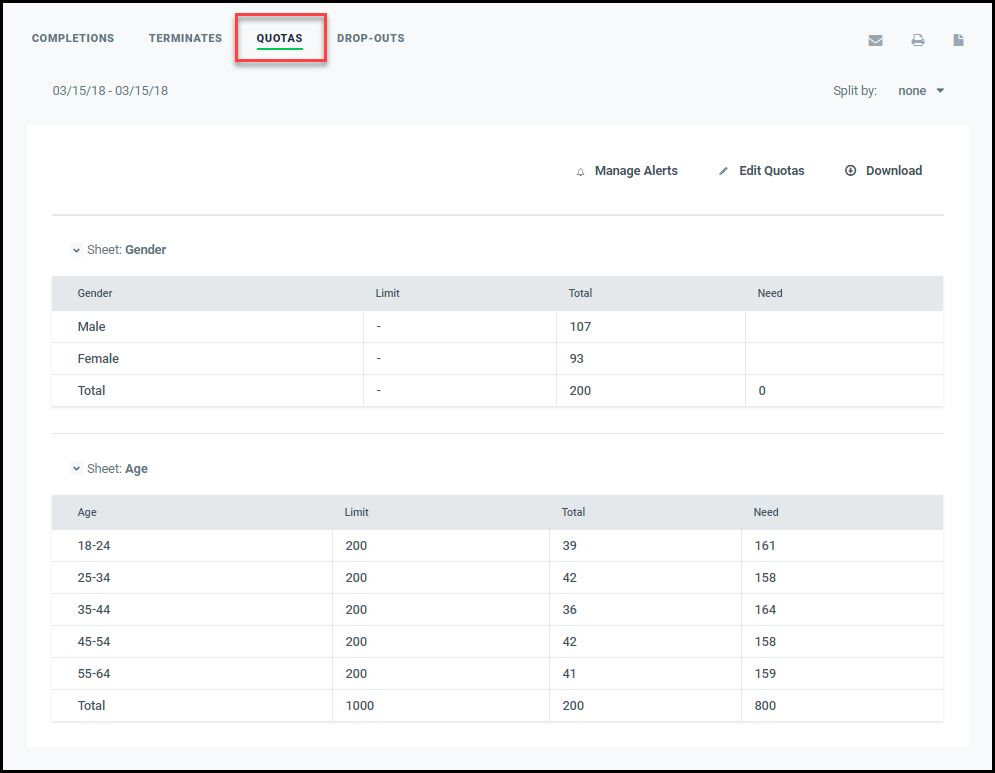Viewport: 995px width, 773px height.
Task: Select the Quotas tab
Action: click(x=279, y=38)
